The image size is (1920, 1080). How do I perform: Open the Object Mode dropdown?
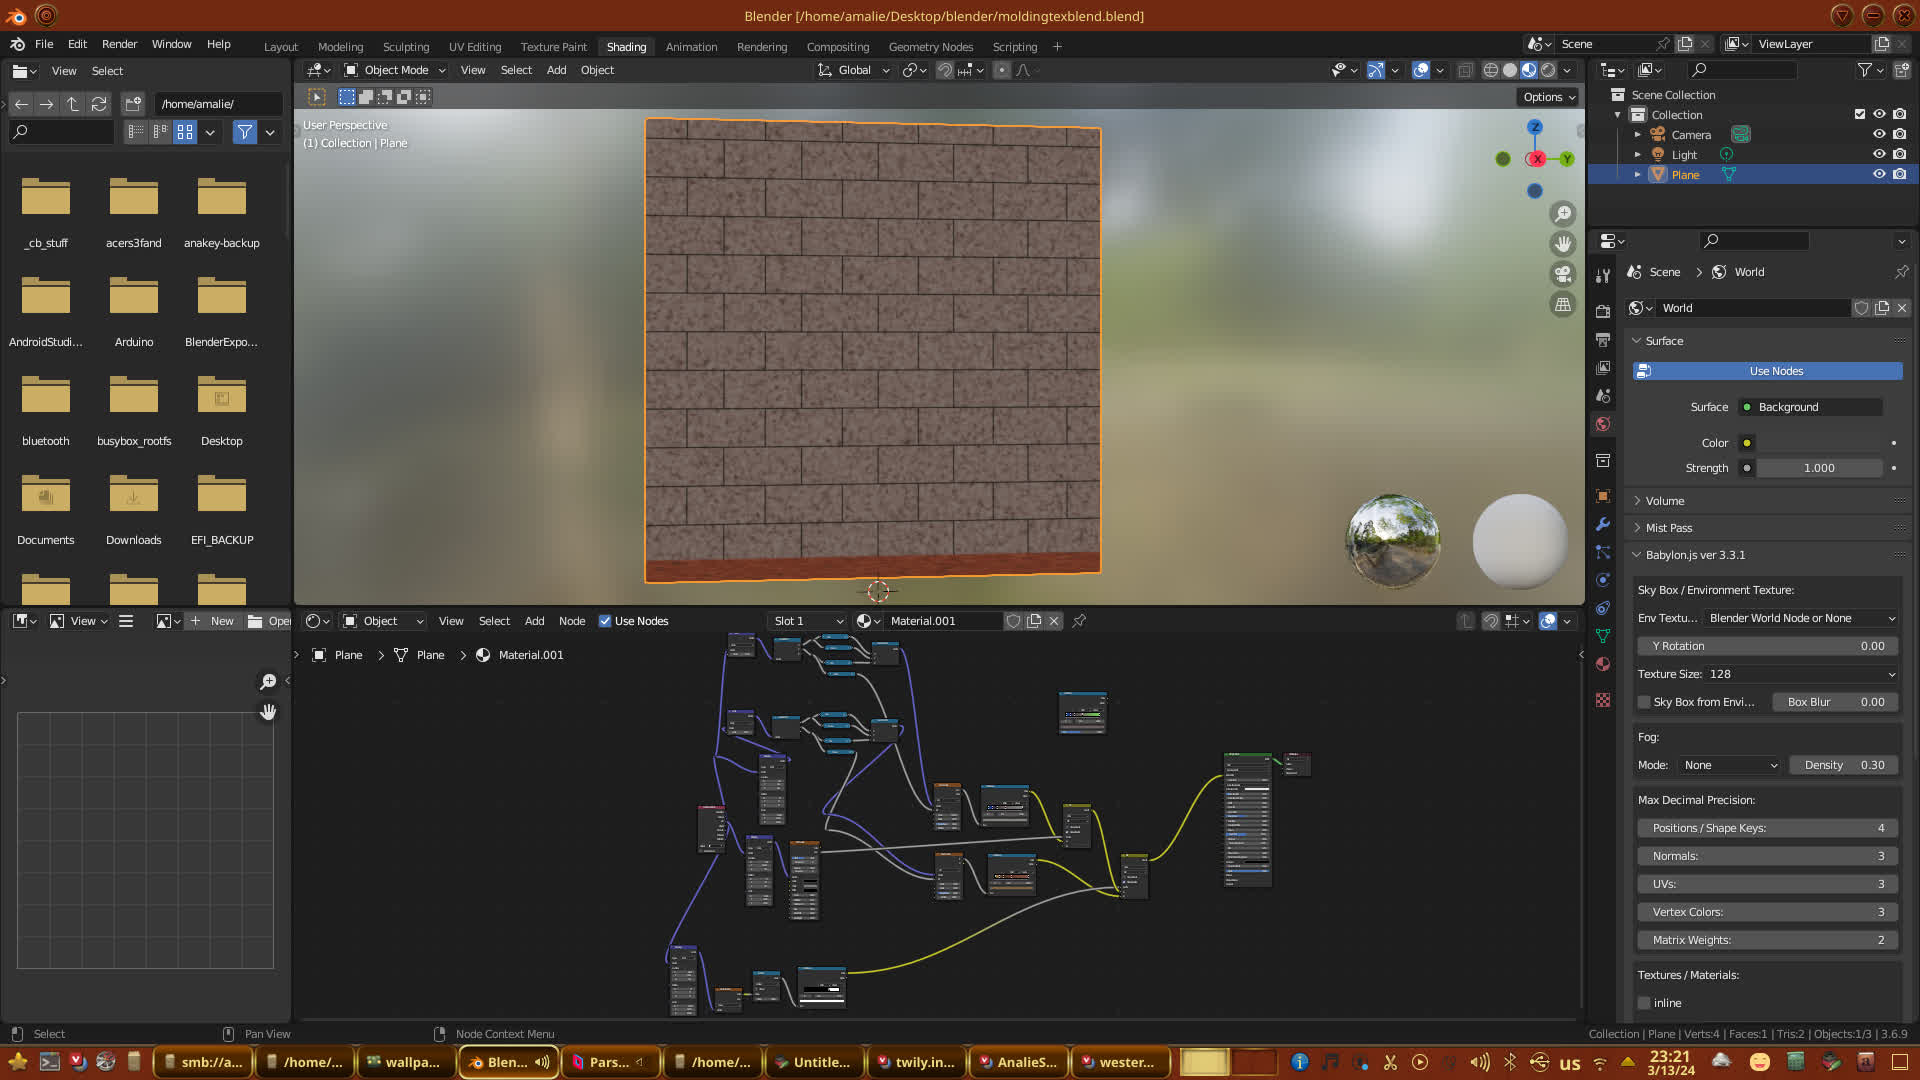pyautogui.click(x=395, y=70)
